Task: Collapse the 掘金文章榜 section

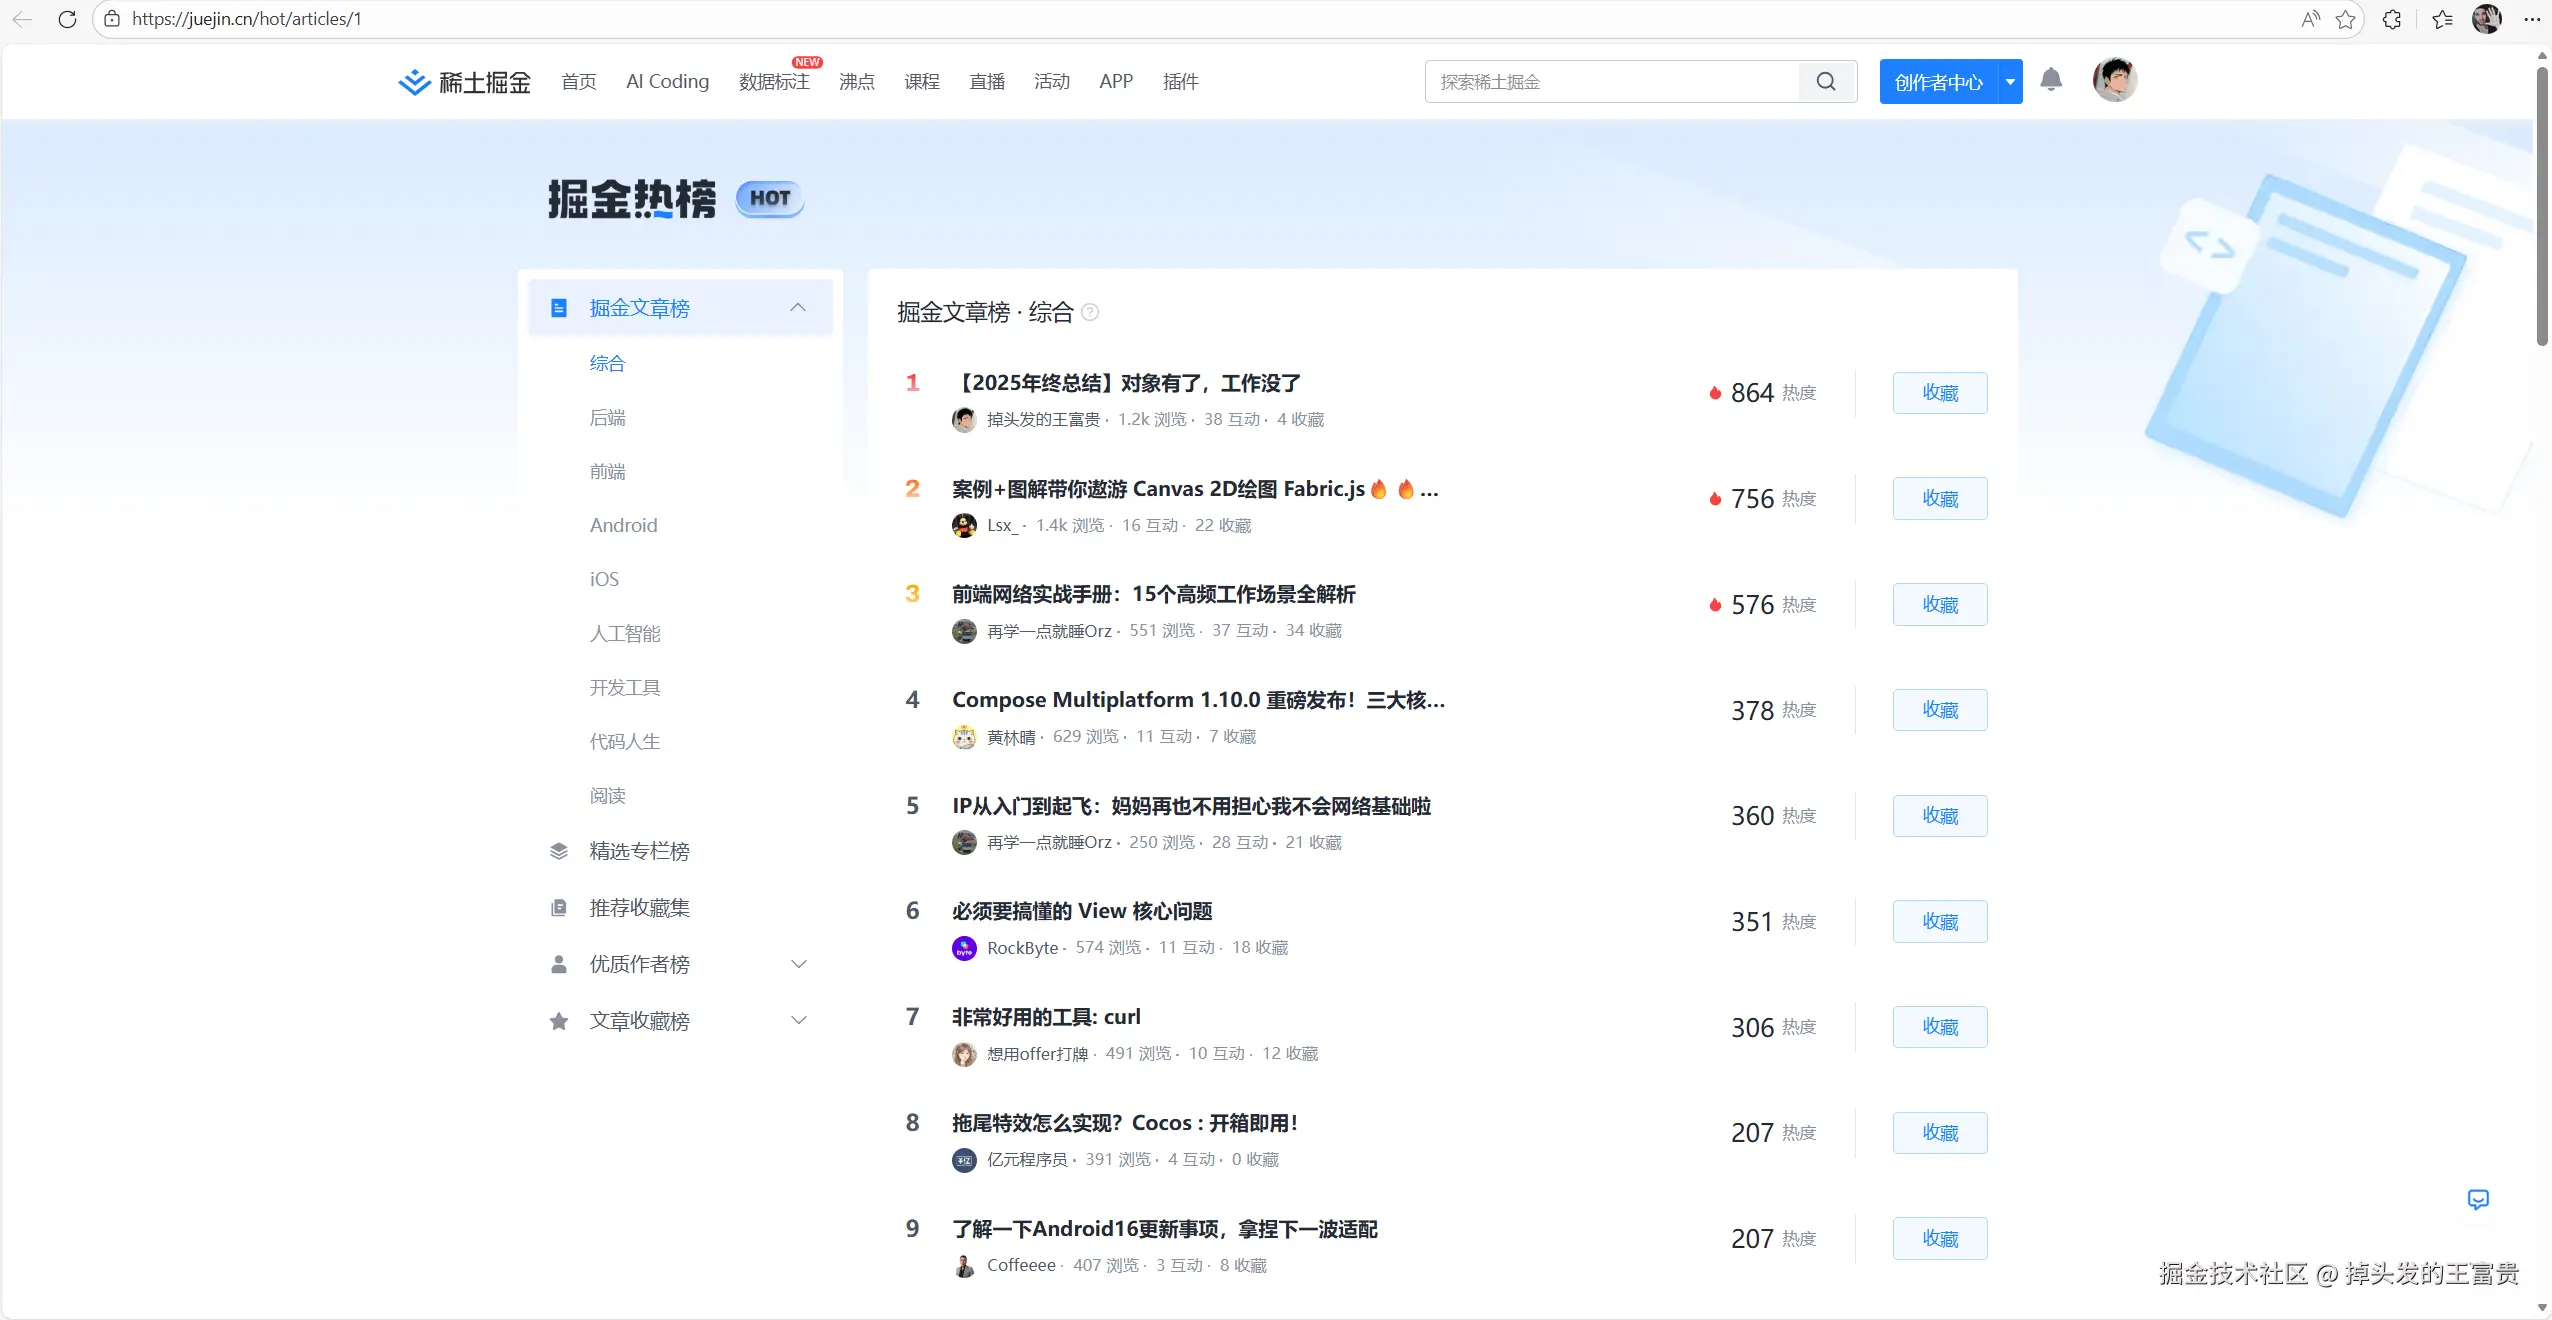Action: point(797,307)
